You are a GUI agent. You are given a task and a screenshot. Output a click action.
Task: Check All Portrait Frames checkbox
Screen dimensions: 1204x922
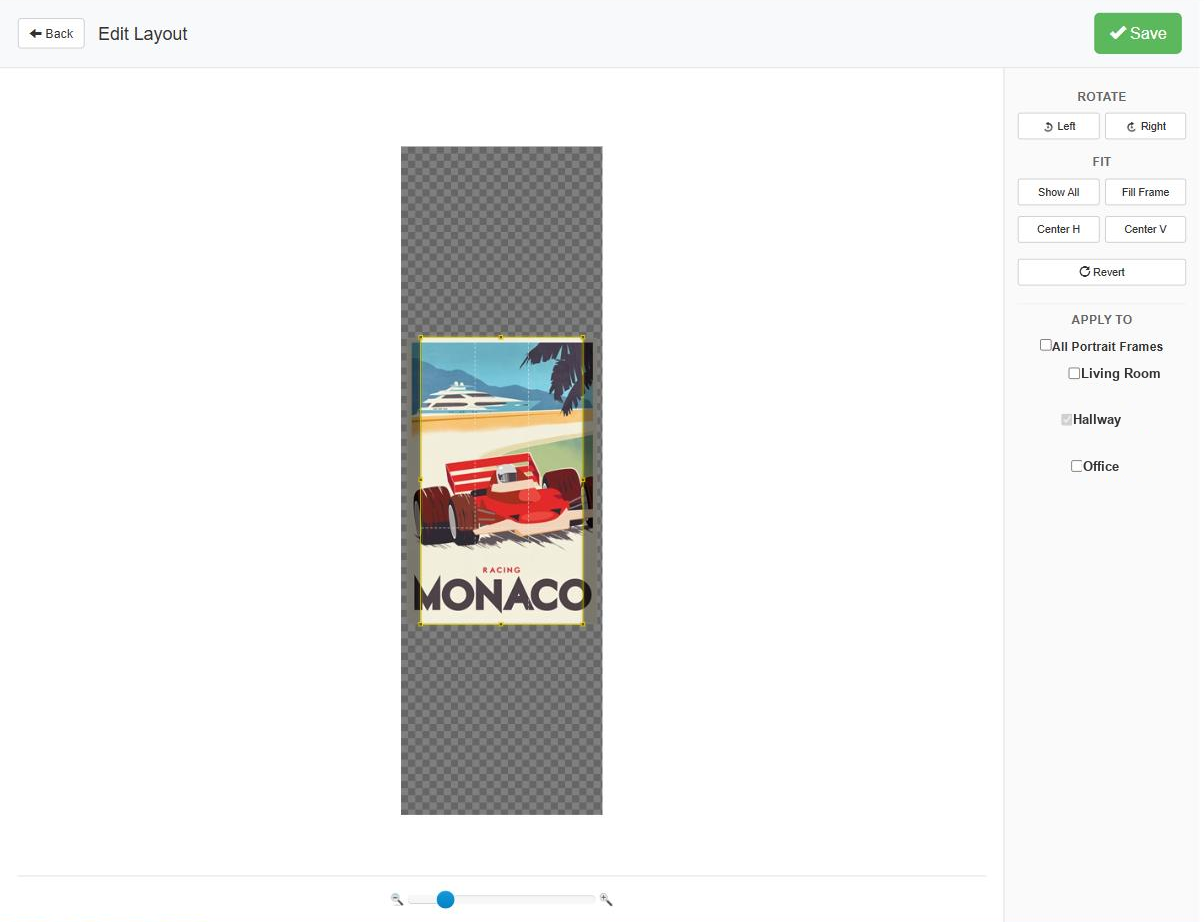[1046, 345]
